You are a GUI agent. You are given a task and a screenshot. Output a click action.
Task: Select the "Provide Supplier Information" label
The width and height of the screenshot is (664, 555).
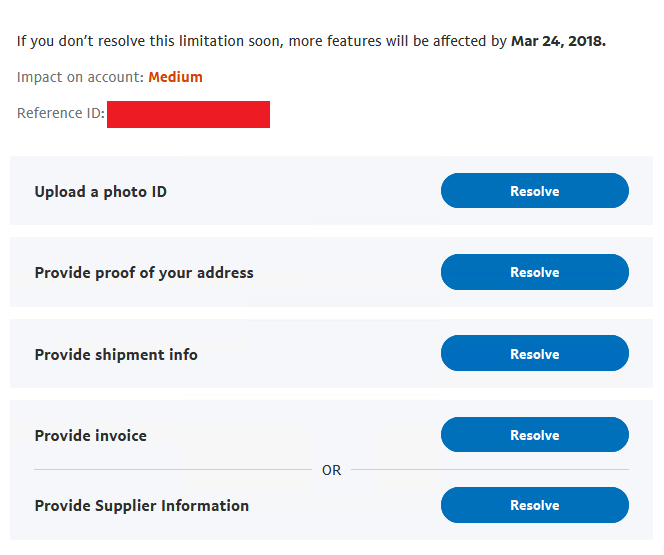pyautogui.click(x=141, y=505)
